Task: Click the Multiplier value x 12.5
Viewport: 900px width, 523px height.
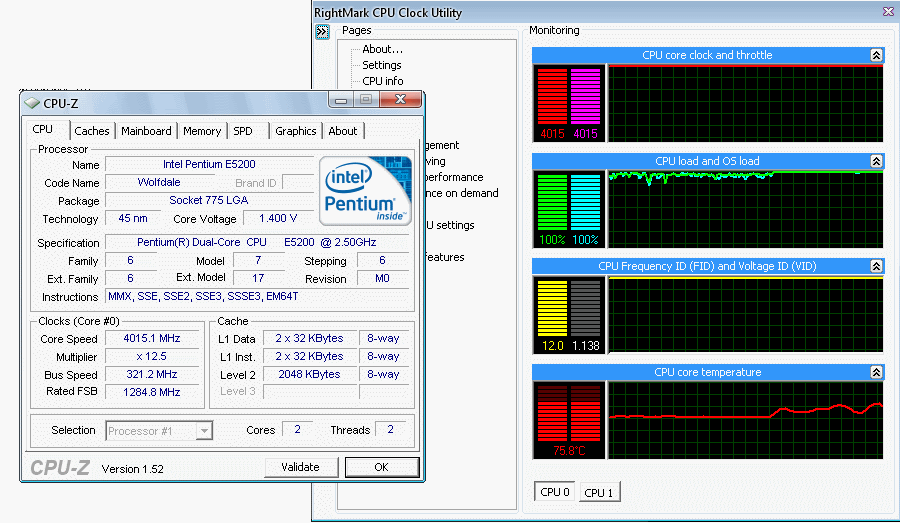Action: pyautogui.click(x=152, y=357)
